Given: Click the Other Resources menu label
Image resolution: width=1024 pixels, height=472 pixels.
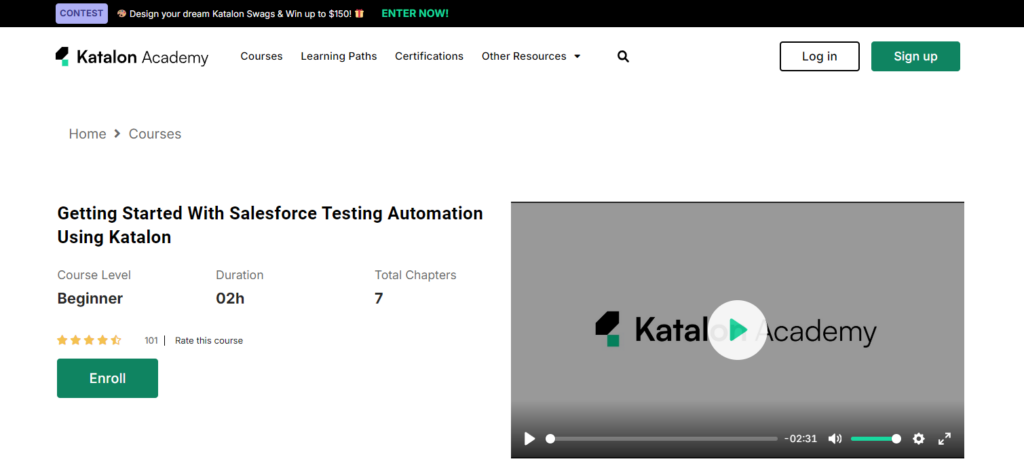Looking at the screenshot, I should click(524, 56).
